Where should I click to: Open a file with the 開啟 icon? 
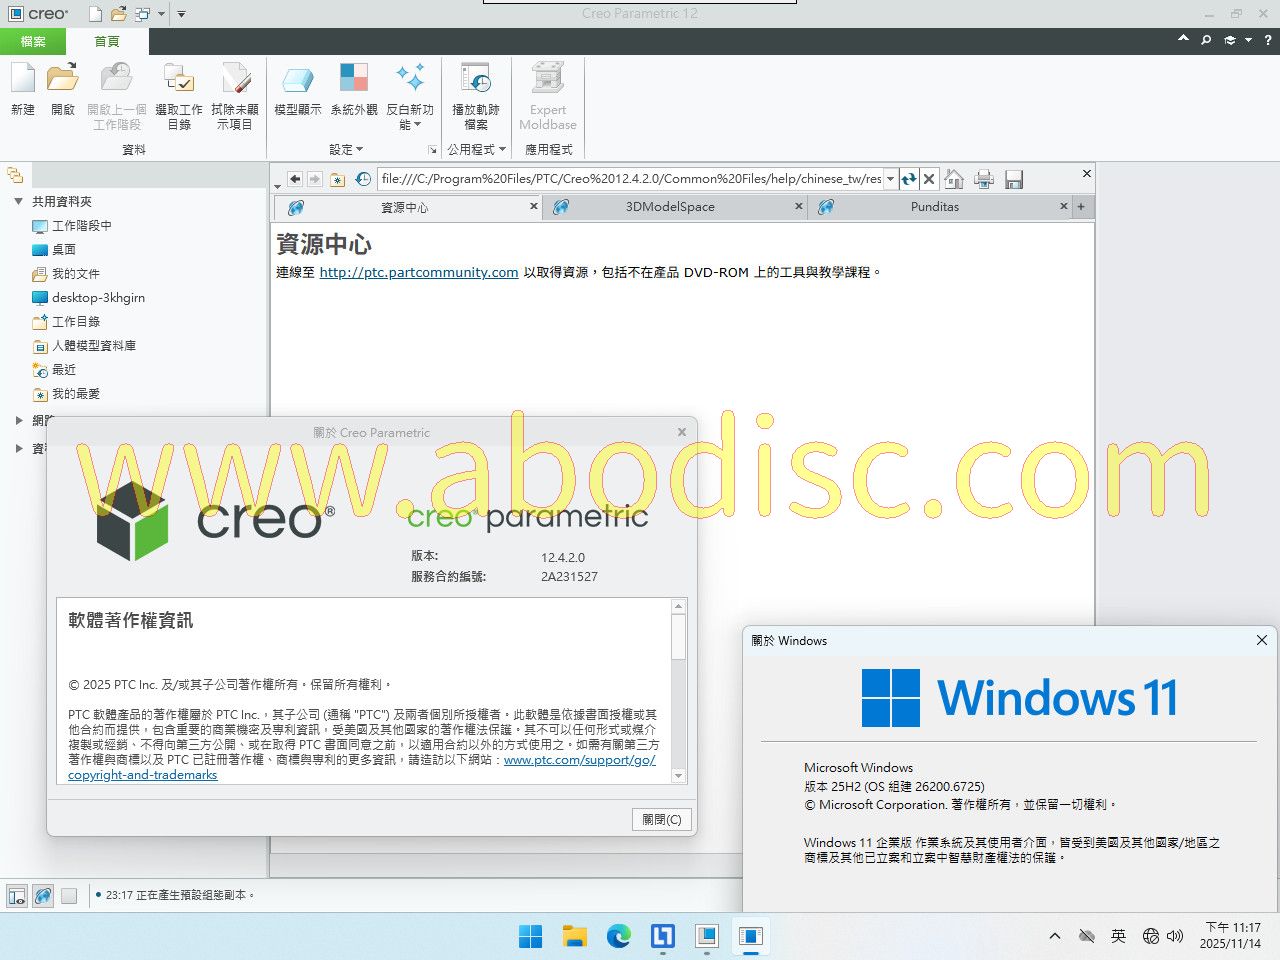coord(63,88)
